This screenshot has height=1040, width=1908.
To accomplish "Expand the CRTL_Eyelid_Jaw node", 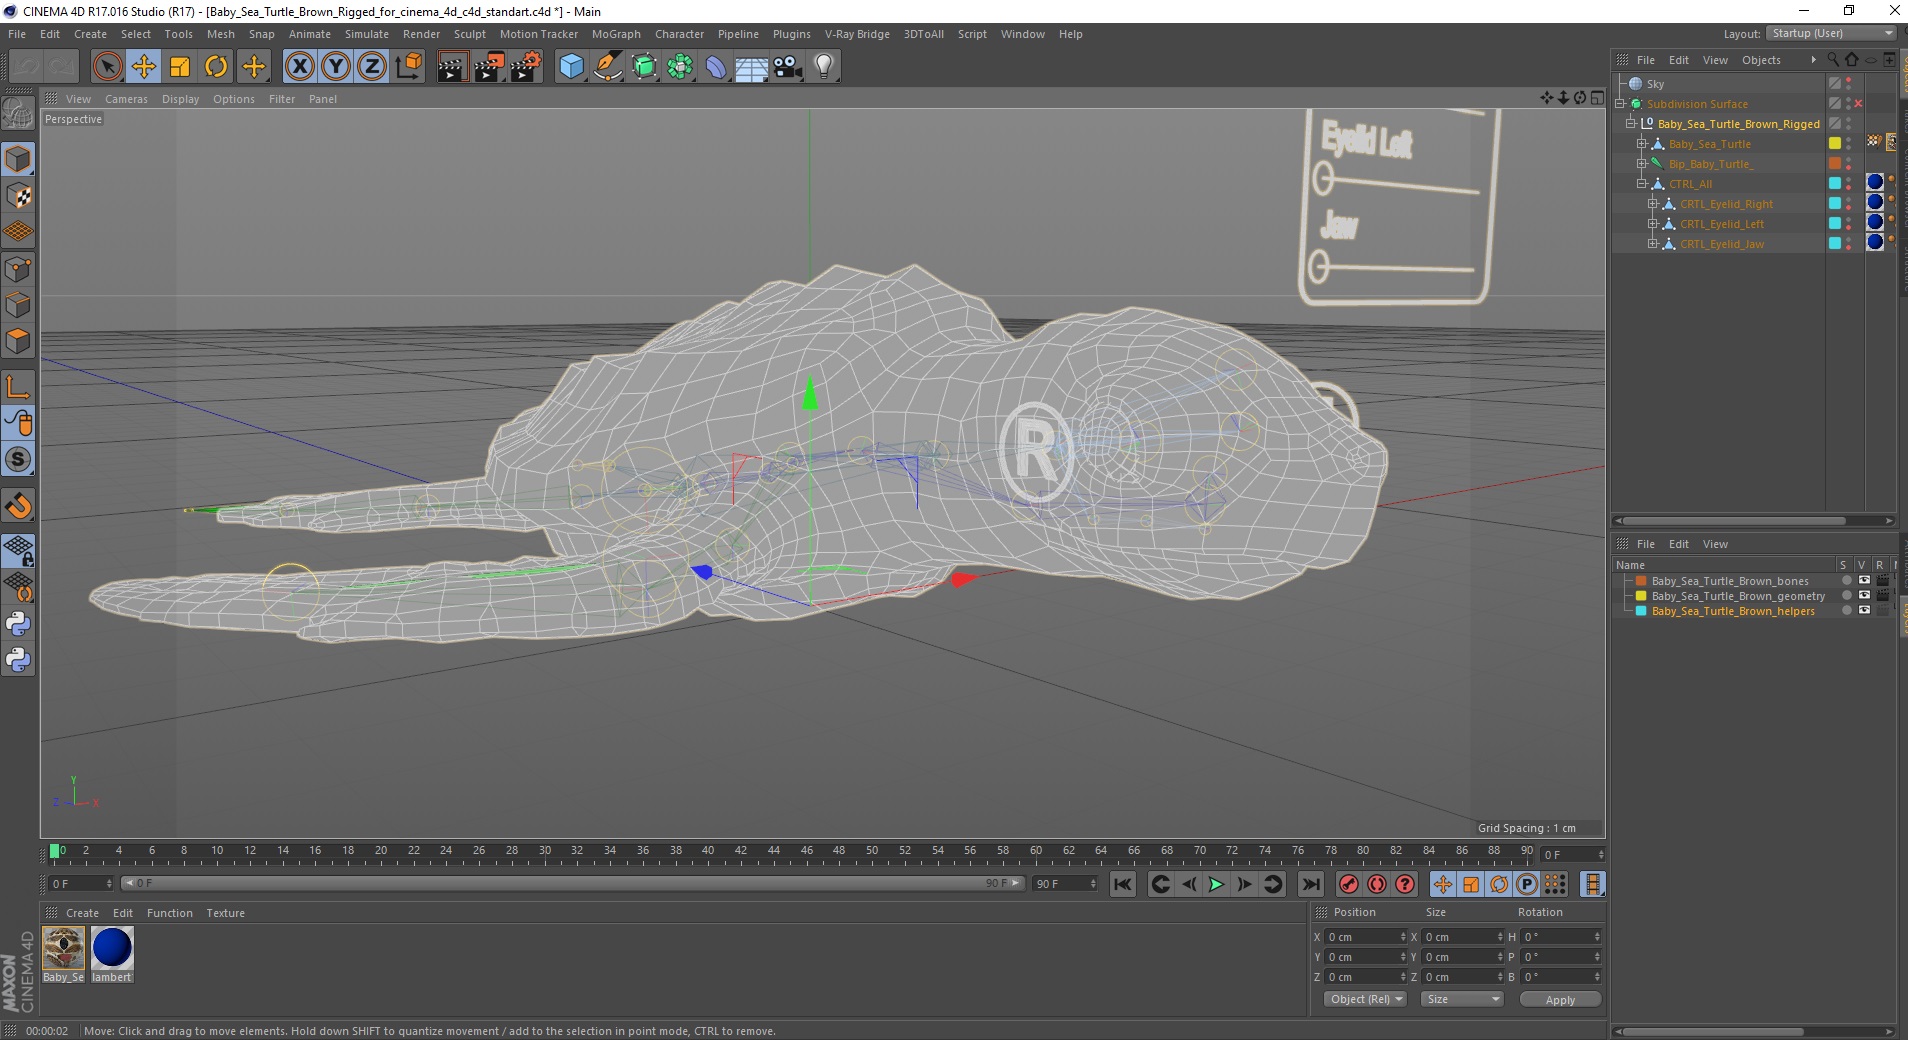I will point(1653,244).
